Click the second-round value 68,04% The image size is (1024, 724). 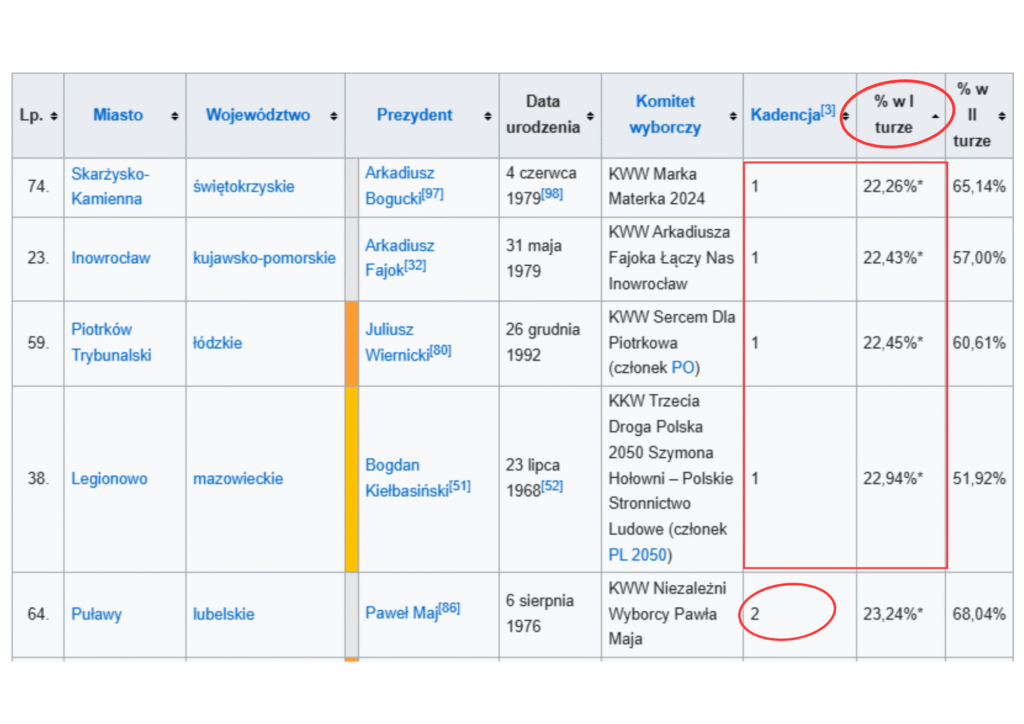click(x=979, y=614)
